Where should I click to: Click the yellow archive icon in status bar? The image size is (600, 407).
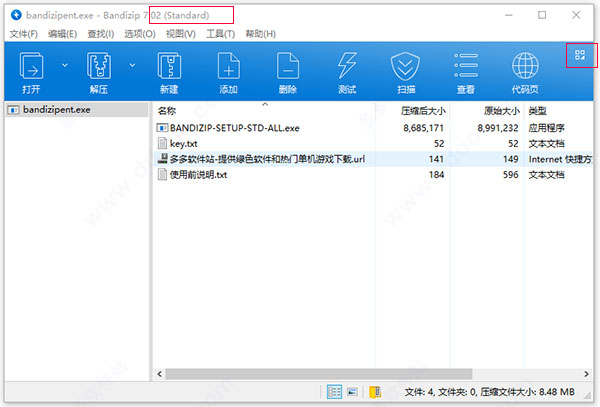click(x=375, y=392)
